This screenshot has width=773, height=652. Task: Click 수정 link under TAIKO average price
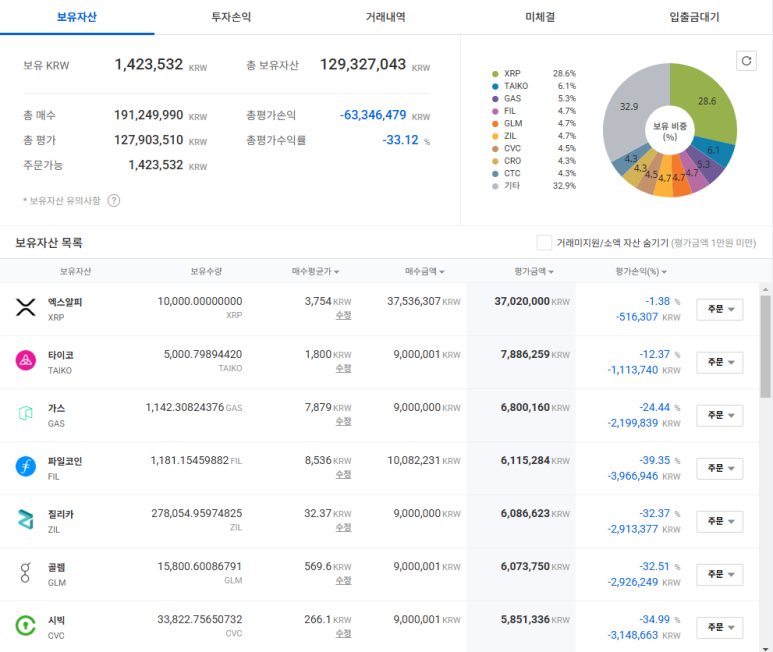343,369
